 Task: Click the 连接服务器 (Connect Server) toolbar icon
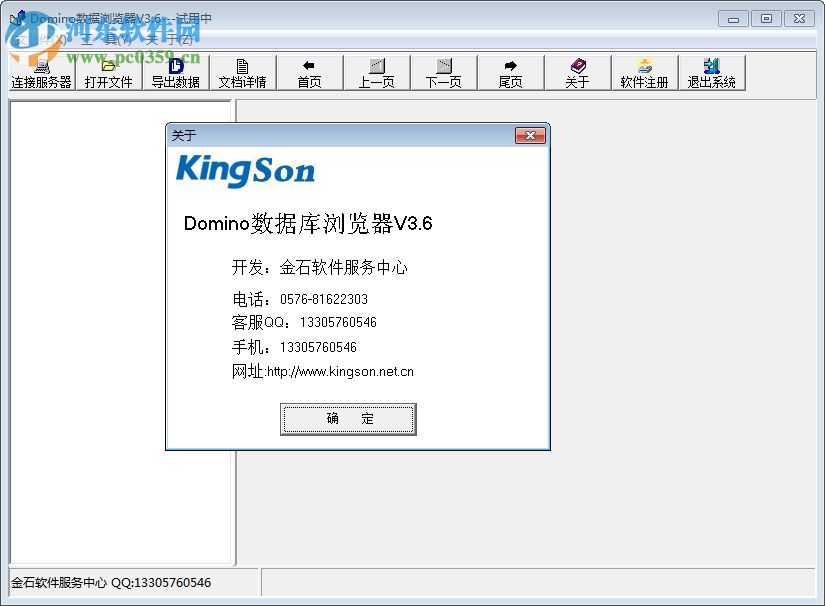point(41,73)
